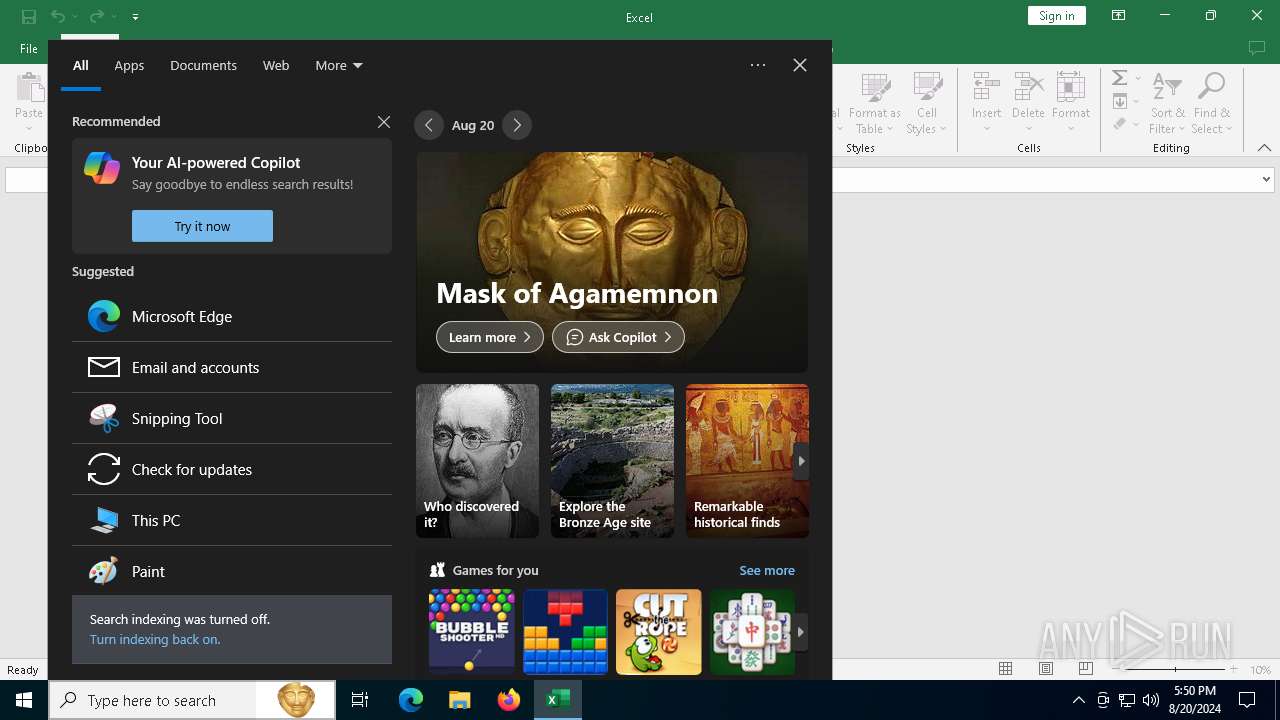Screen dimensions: 1280x720
Task: Click Try it now Copilot button
Action: 202,226
